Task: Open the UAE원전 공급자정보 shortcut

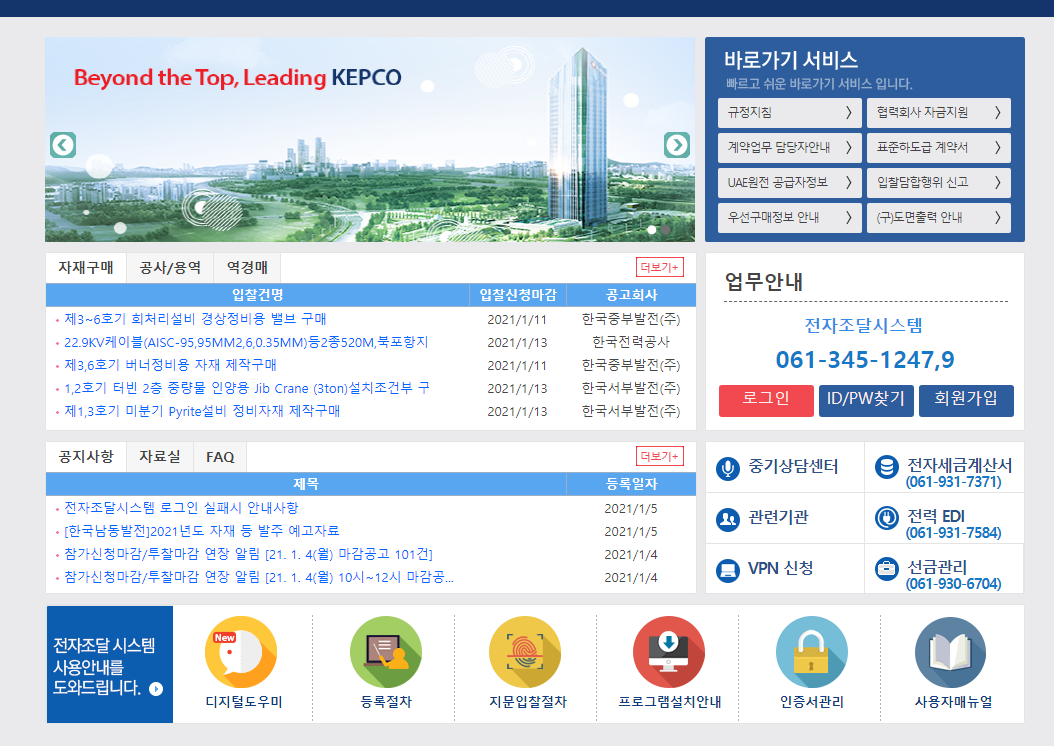Action: [790, 182]
